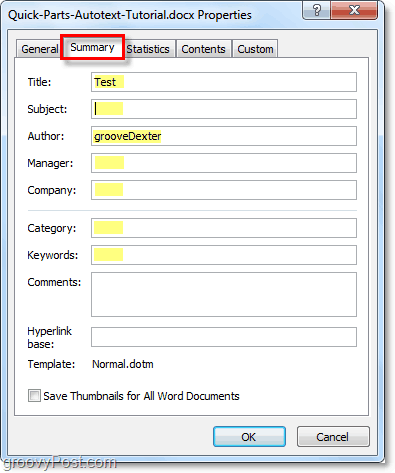
Task: Select the Company input box
Action: point(224,190)
